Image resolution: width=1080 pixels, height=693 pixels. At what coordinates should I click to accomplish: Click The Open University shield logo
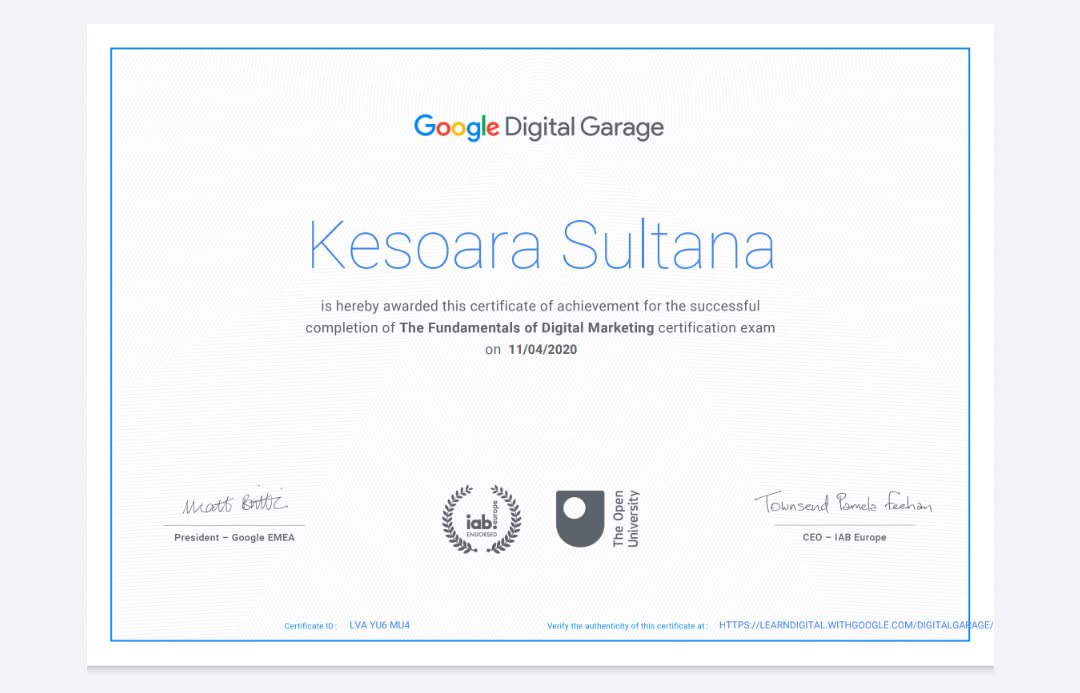[x=580, y=519]
